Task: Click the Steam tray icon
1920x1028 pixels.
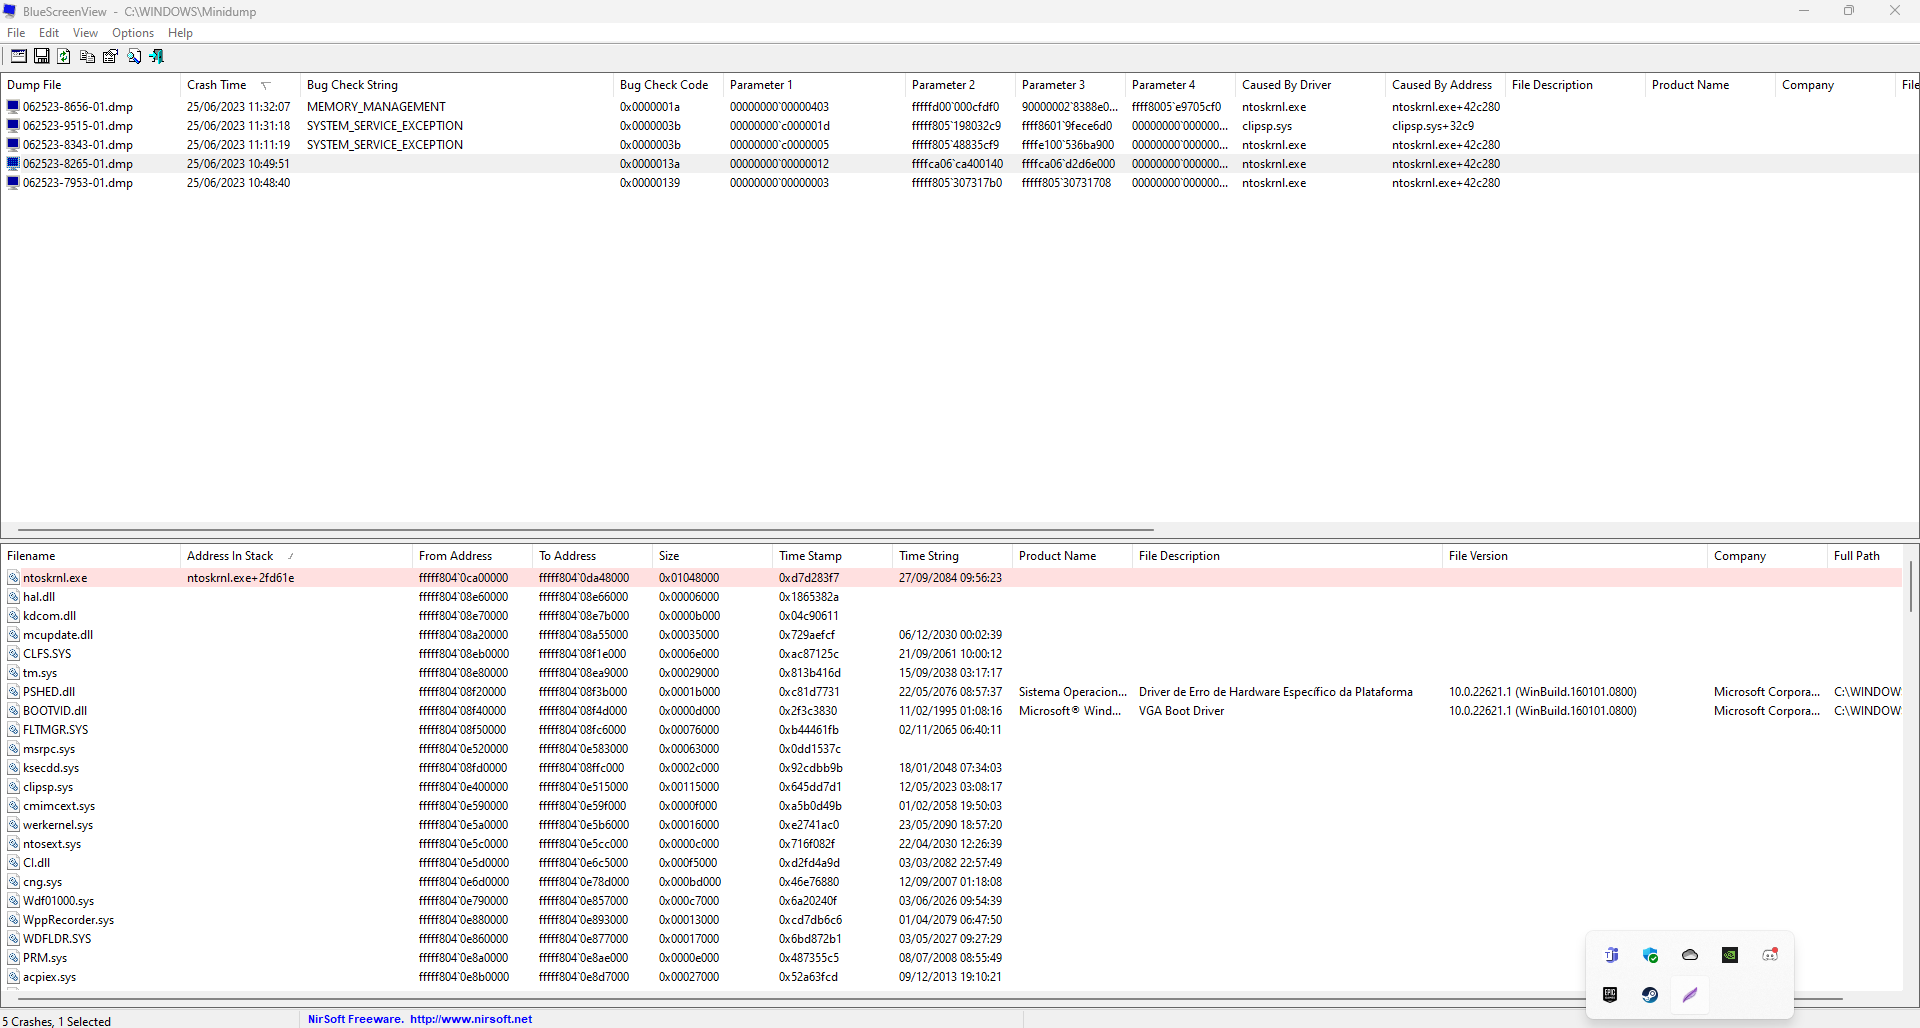Action: click(x=1650, y=995)
